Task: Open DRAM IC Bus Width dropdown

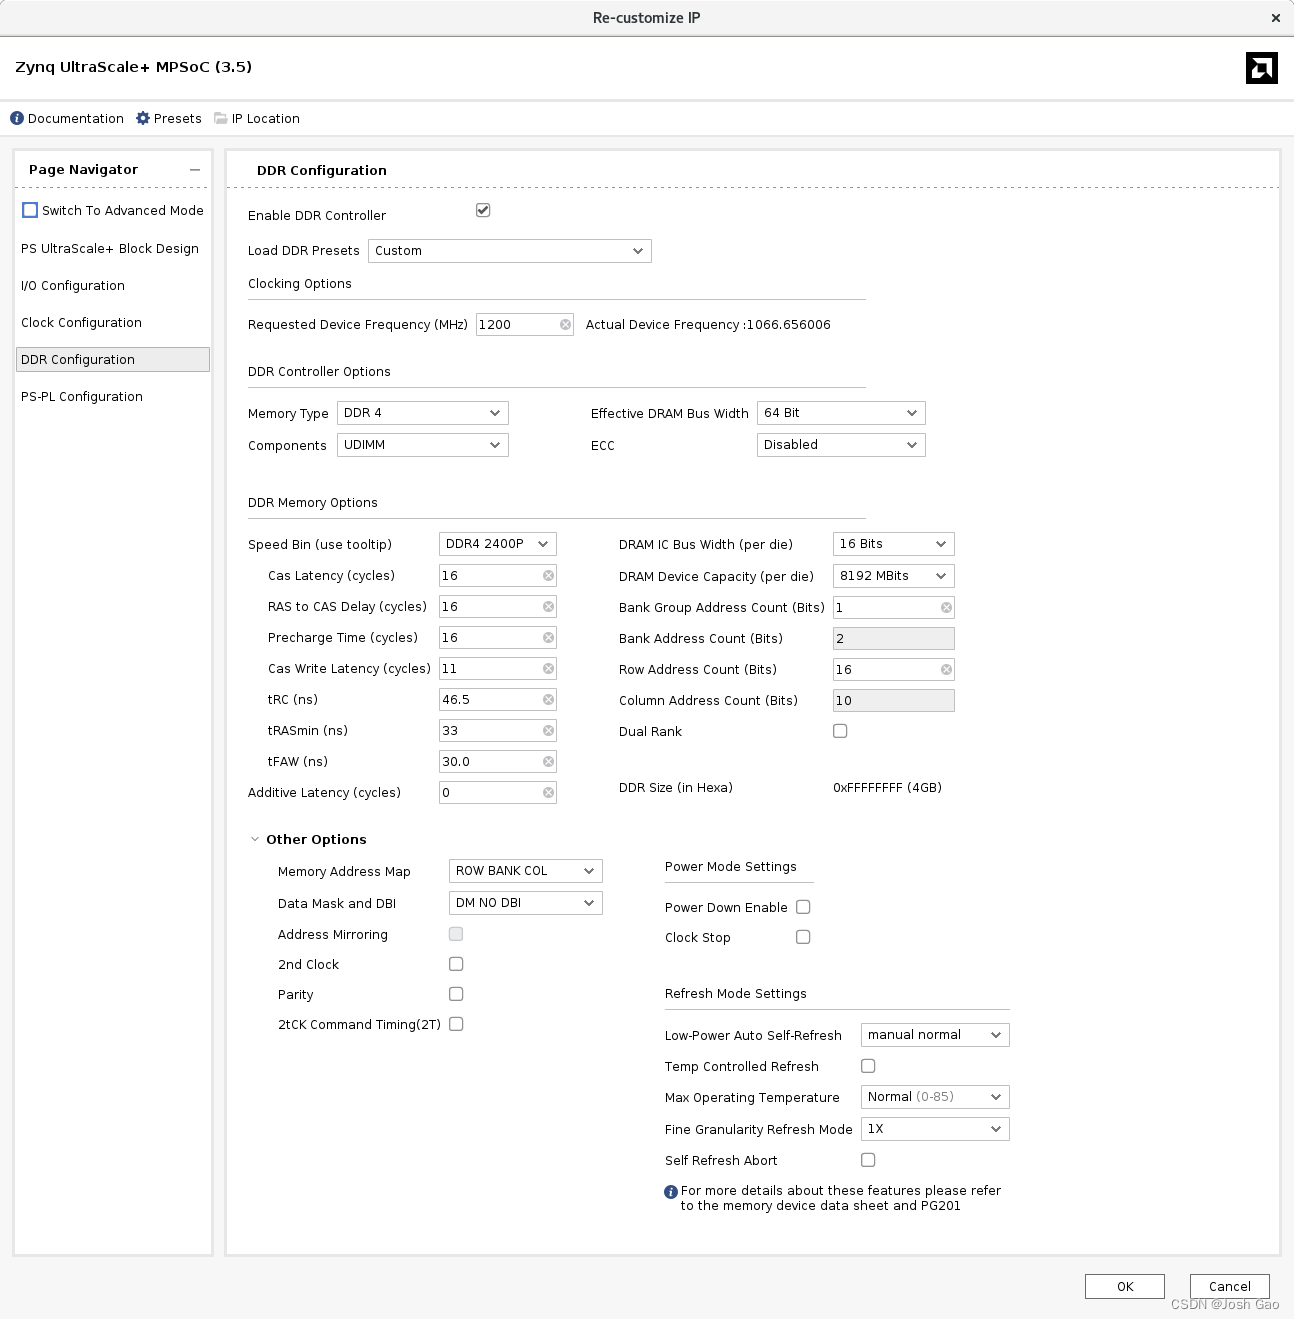Action: [x=894, y=544]
